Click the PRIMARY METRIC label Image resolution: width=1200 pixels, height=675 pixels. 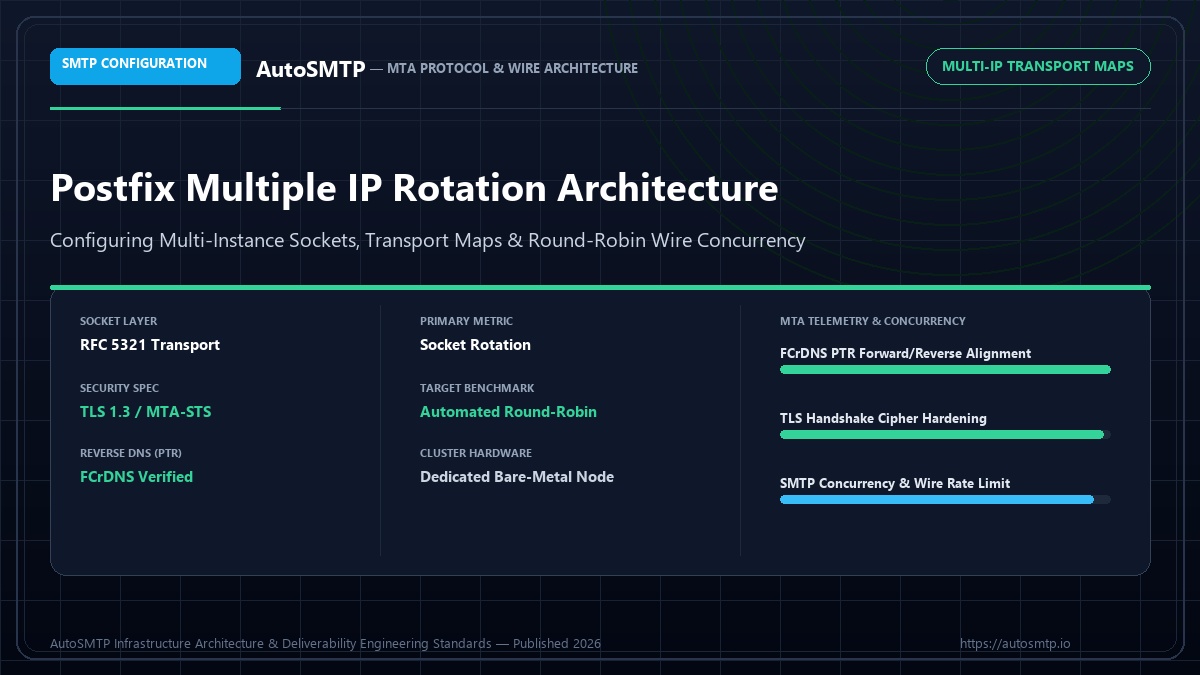466,322
